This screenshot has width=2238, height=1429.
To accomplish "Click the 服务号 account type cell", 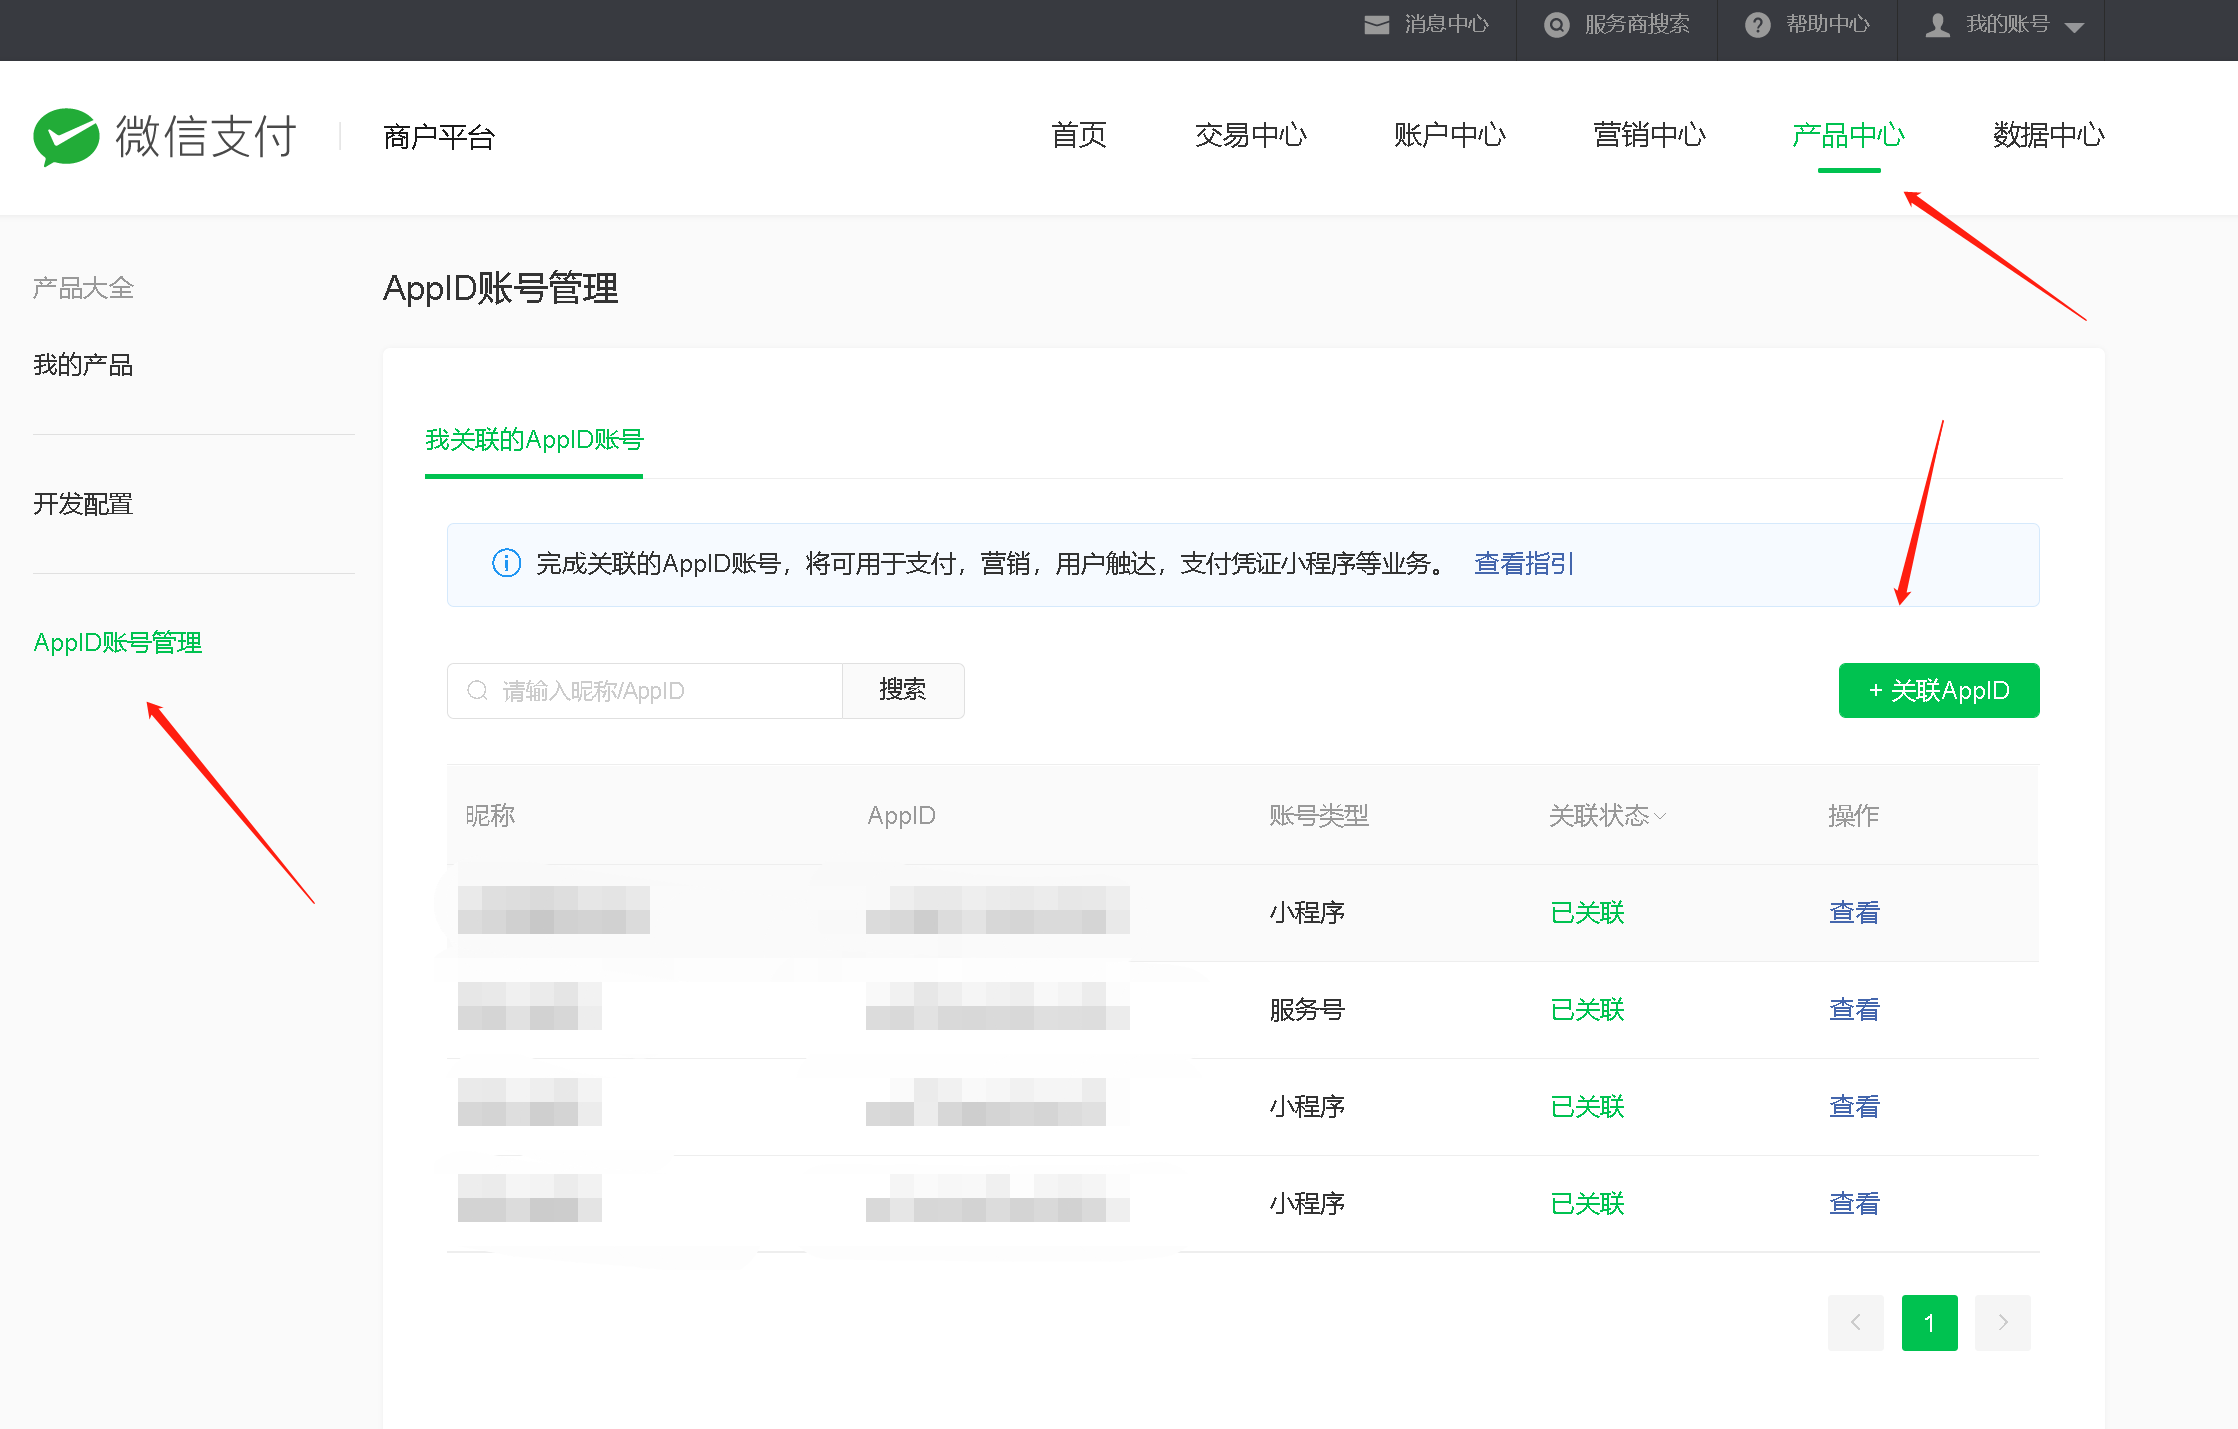I will coord(1307,1010).
